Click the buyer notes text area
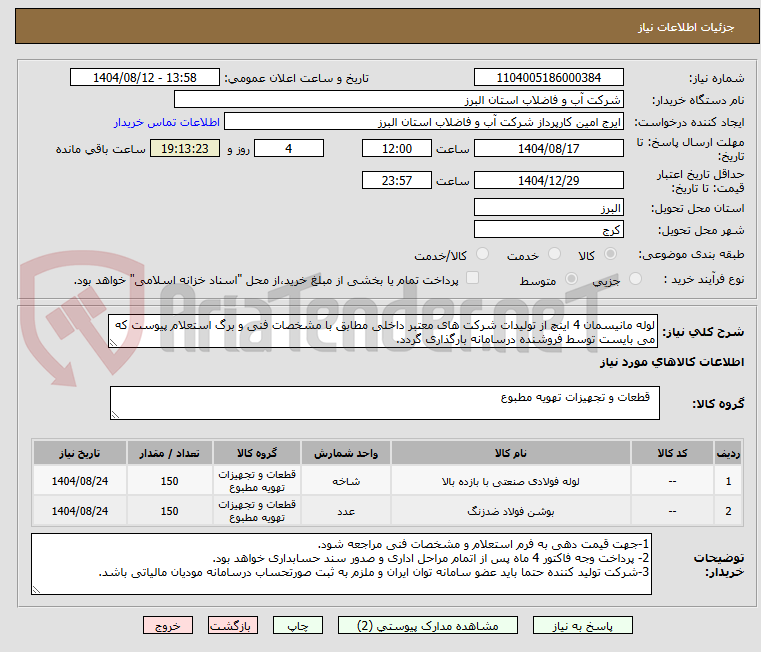 (341, 564)
